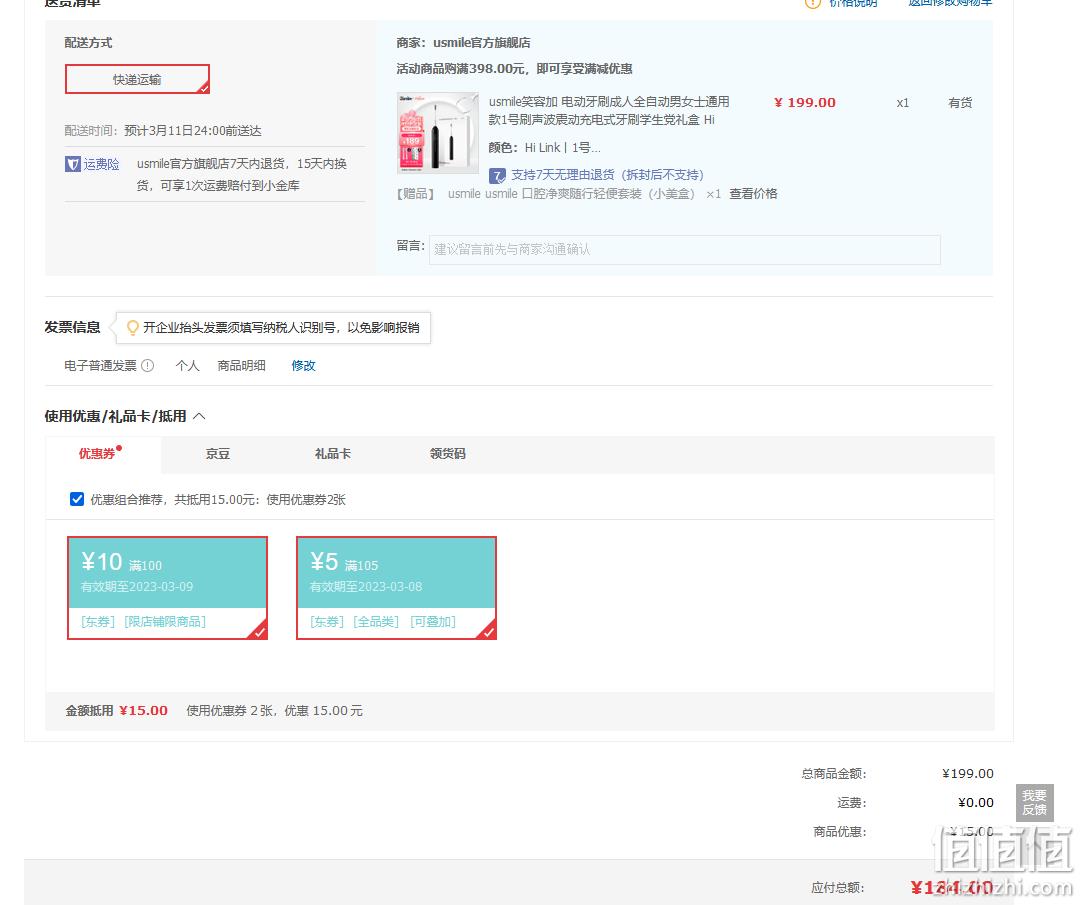Click the 有货 stock status text
The image size is (1082, 905).
960,103
